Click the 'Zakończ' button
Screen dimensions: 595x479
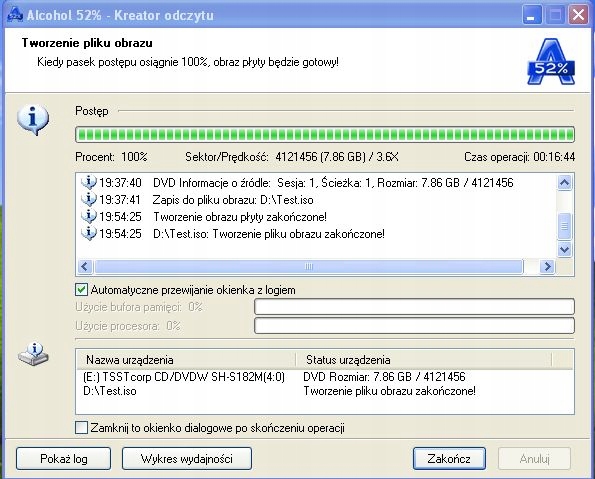point(449,459)
